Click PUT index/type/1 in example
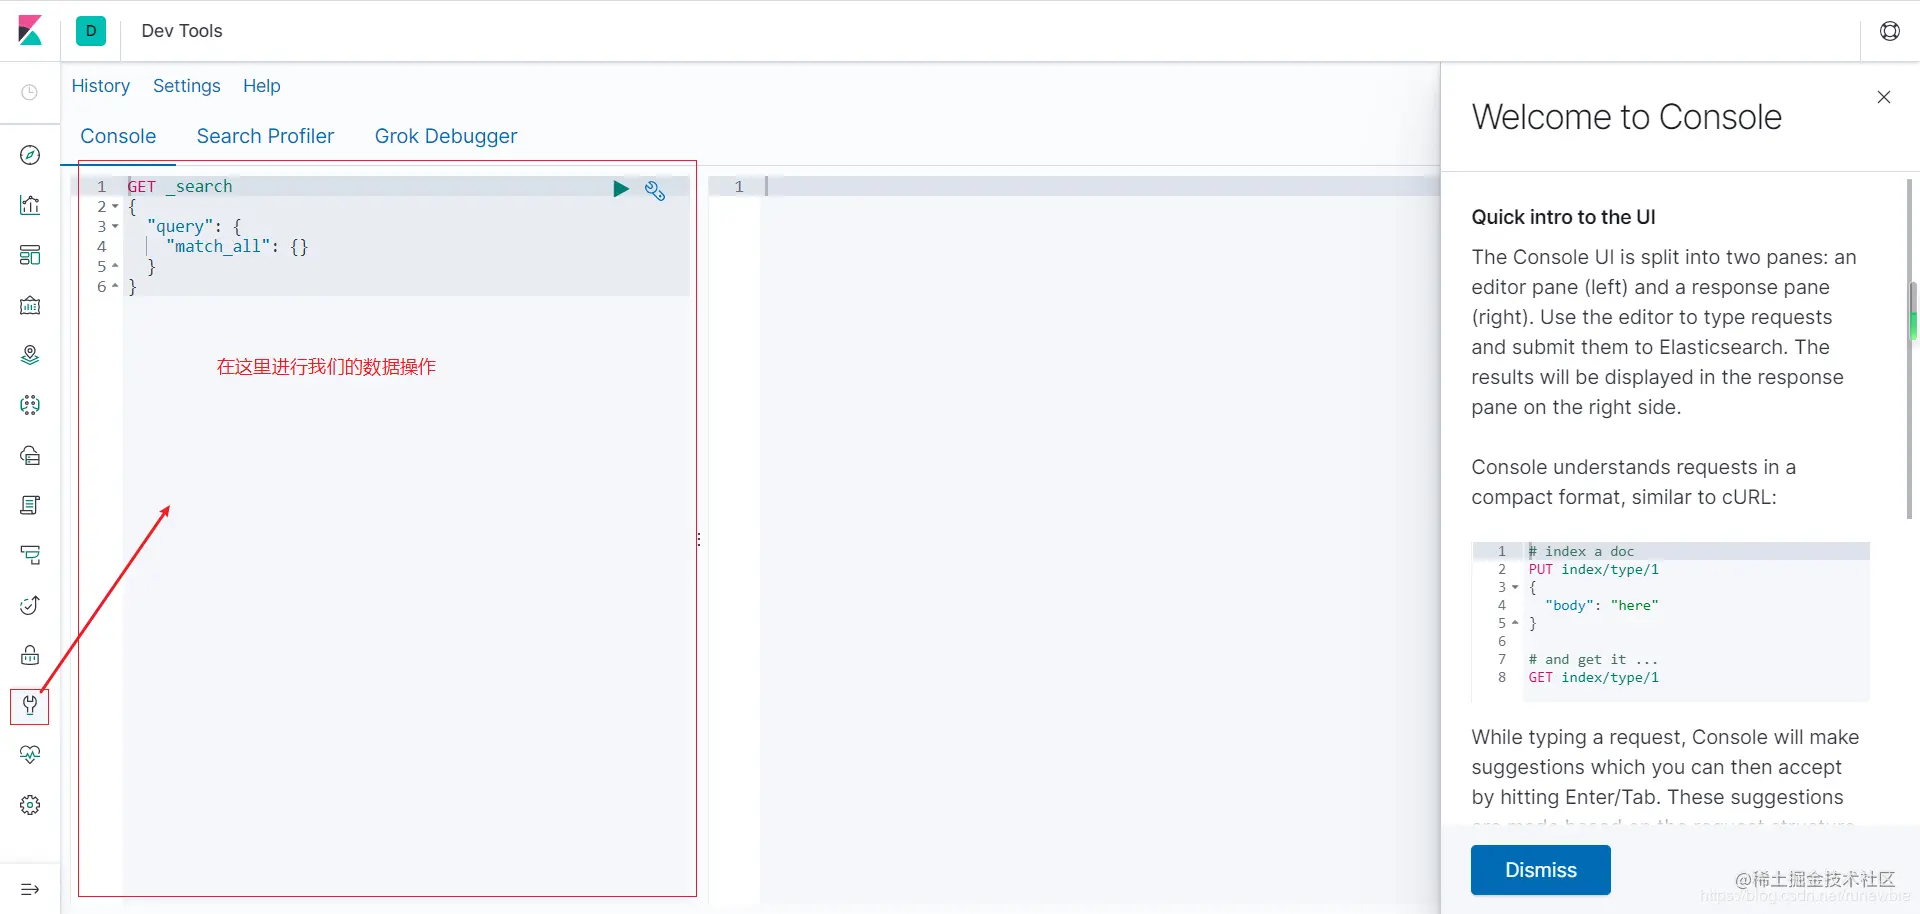Viewport: 1920px width, 914px height. [x=1593, y=569]
